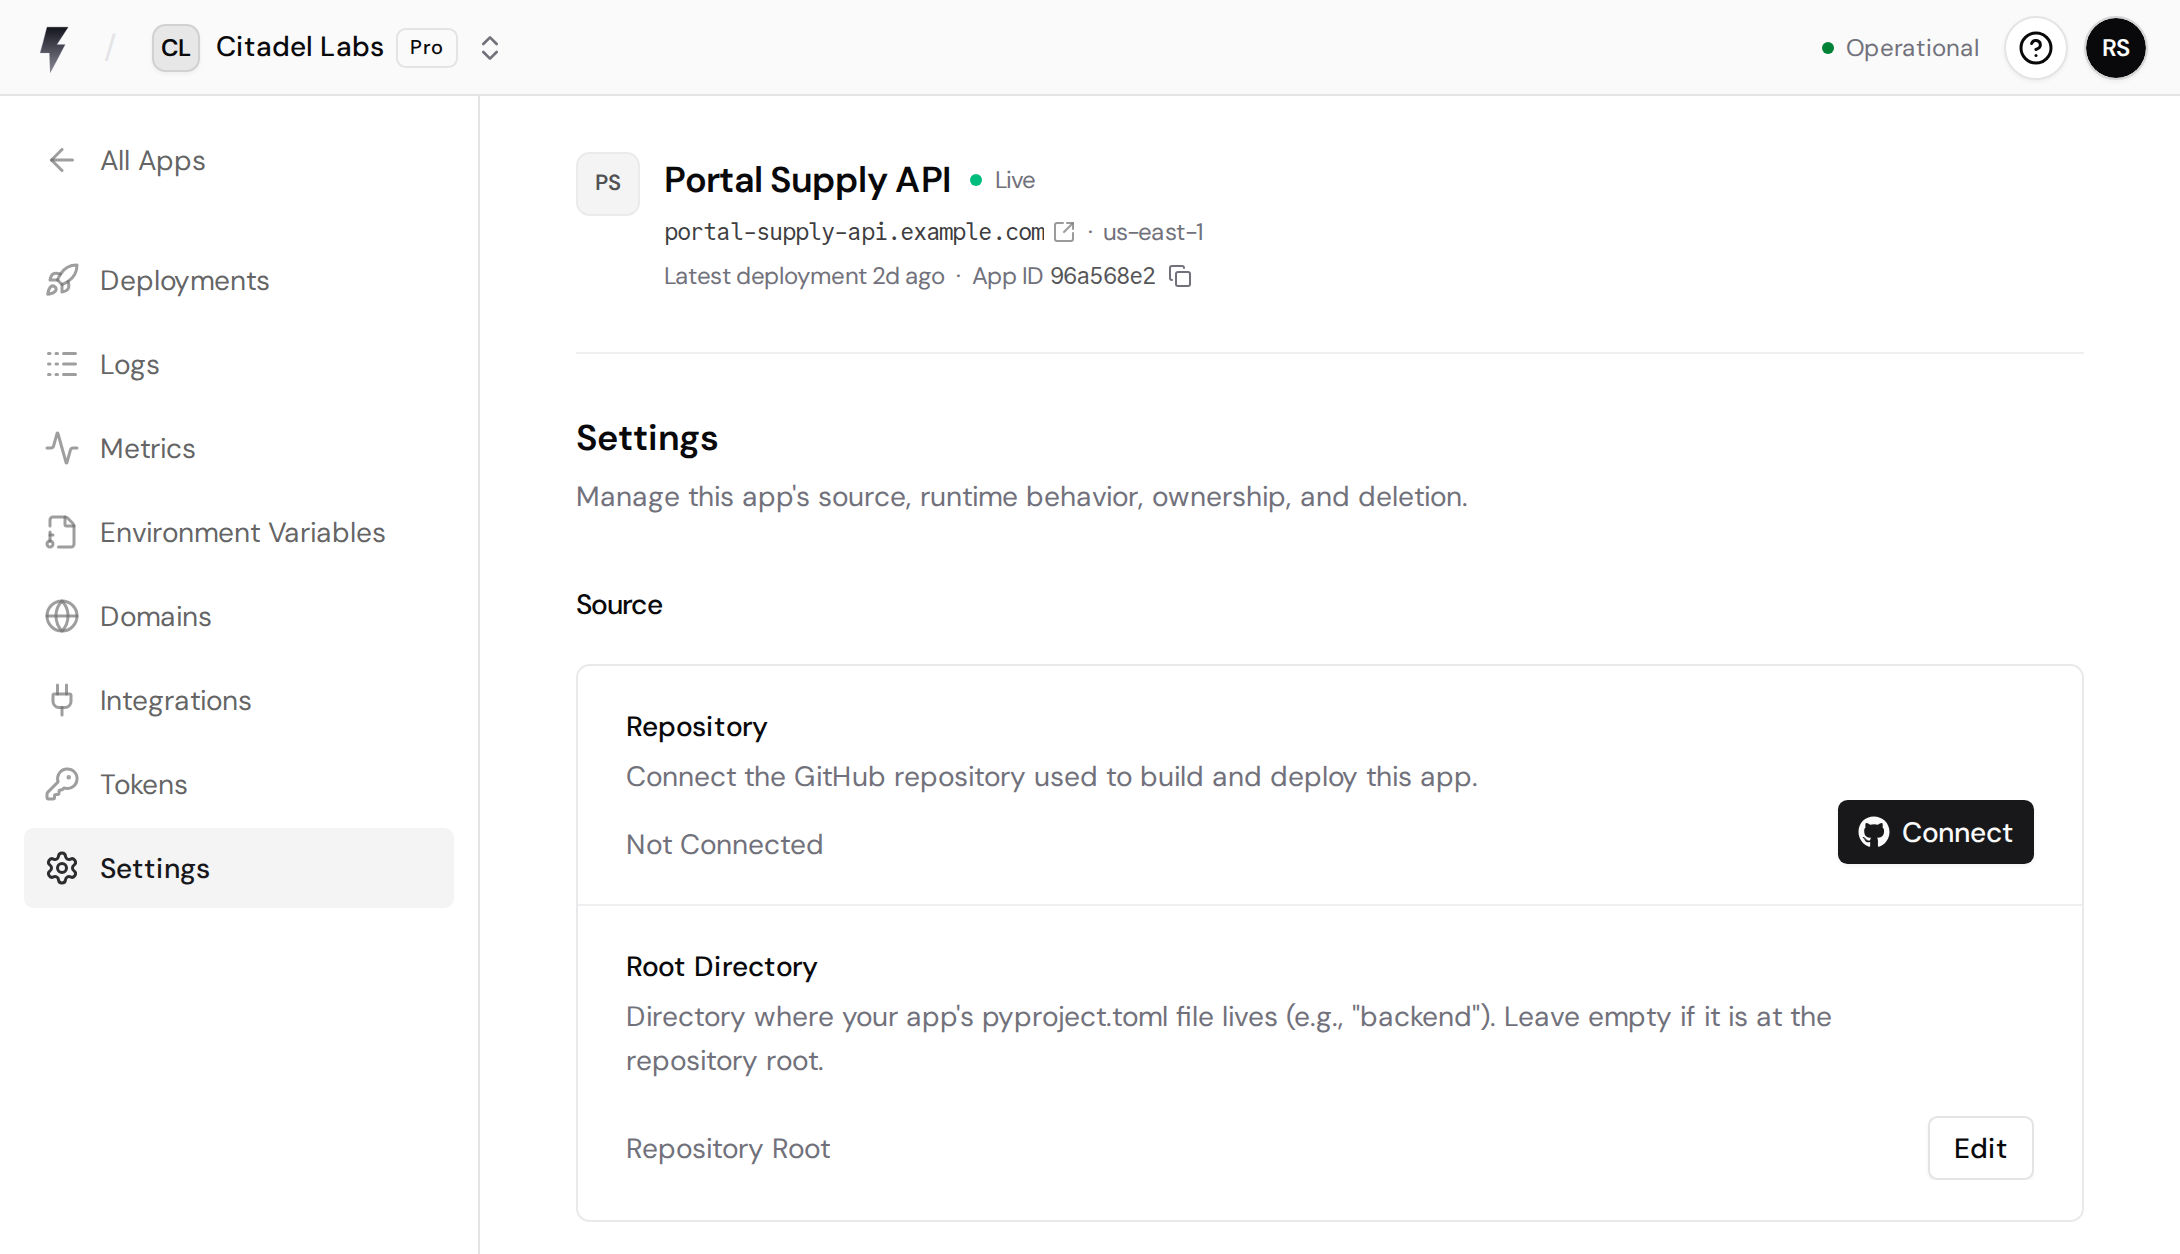
Task: Expand the workspace switcher chevrons
Action: click(x=489, y=48)
